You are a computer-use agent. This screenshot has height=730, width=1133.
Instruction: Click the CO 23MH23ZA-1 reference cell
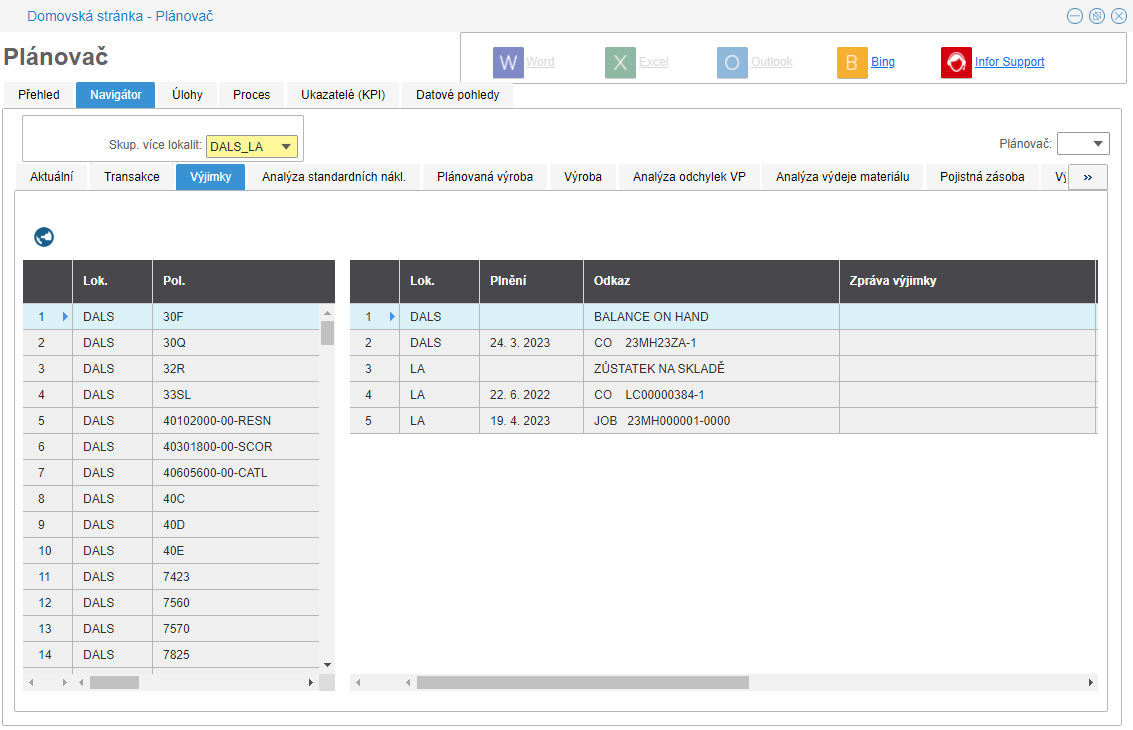[711, 343]
